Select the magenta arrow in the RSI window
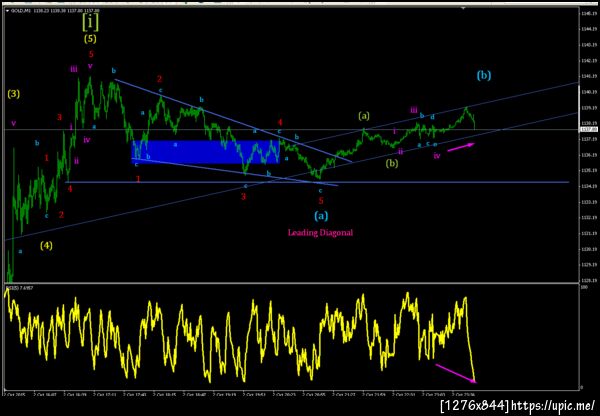Image resolution: width=600 pixels, height=416 pixels. [456, 373]
